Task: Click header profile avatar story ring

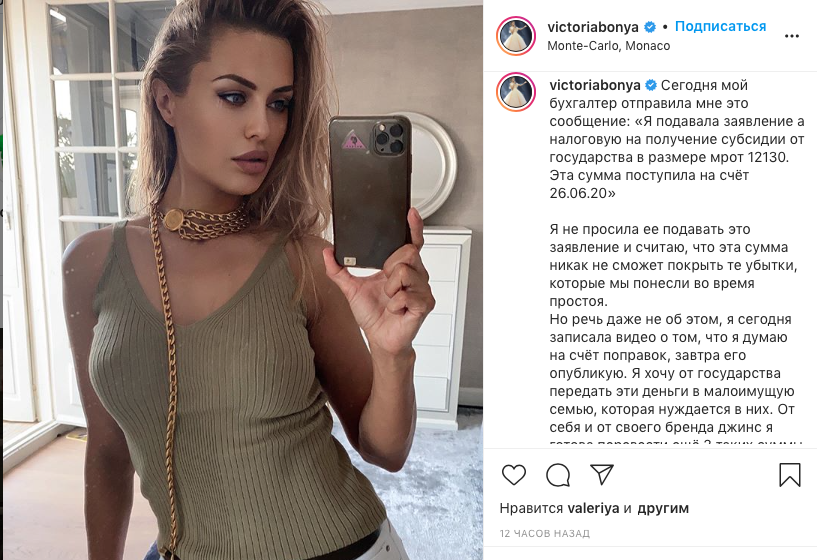Action: 516,36
